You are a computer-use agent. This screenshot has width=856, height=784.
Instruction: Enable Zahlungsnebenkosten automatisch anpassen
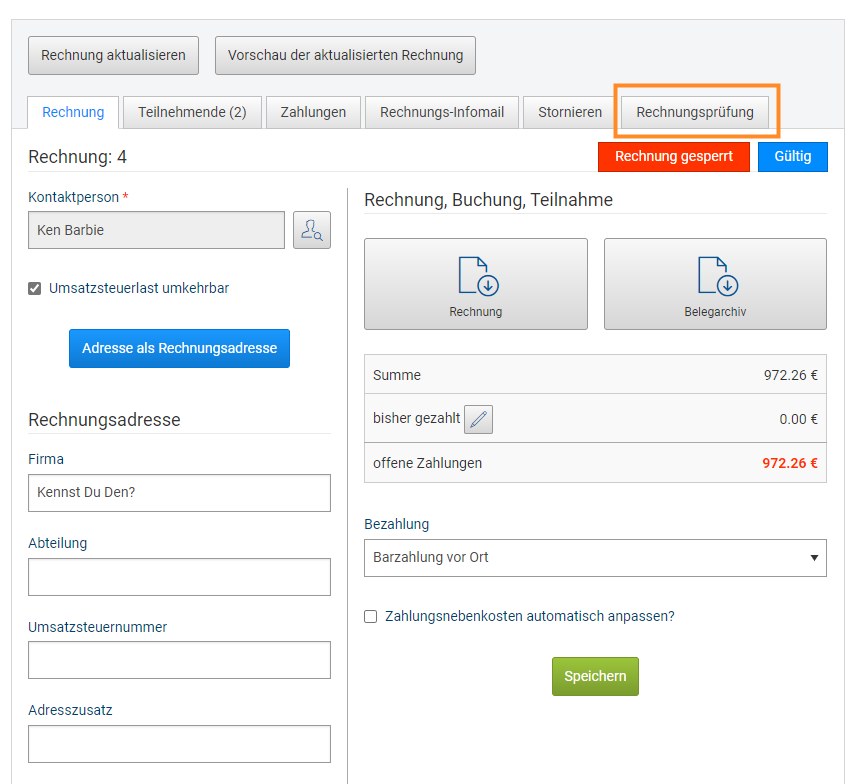click(371, 617)
